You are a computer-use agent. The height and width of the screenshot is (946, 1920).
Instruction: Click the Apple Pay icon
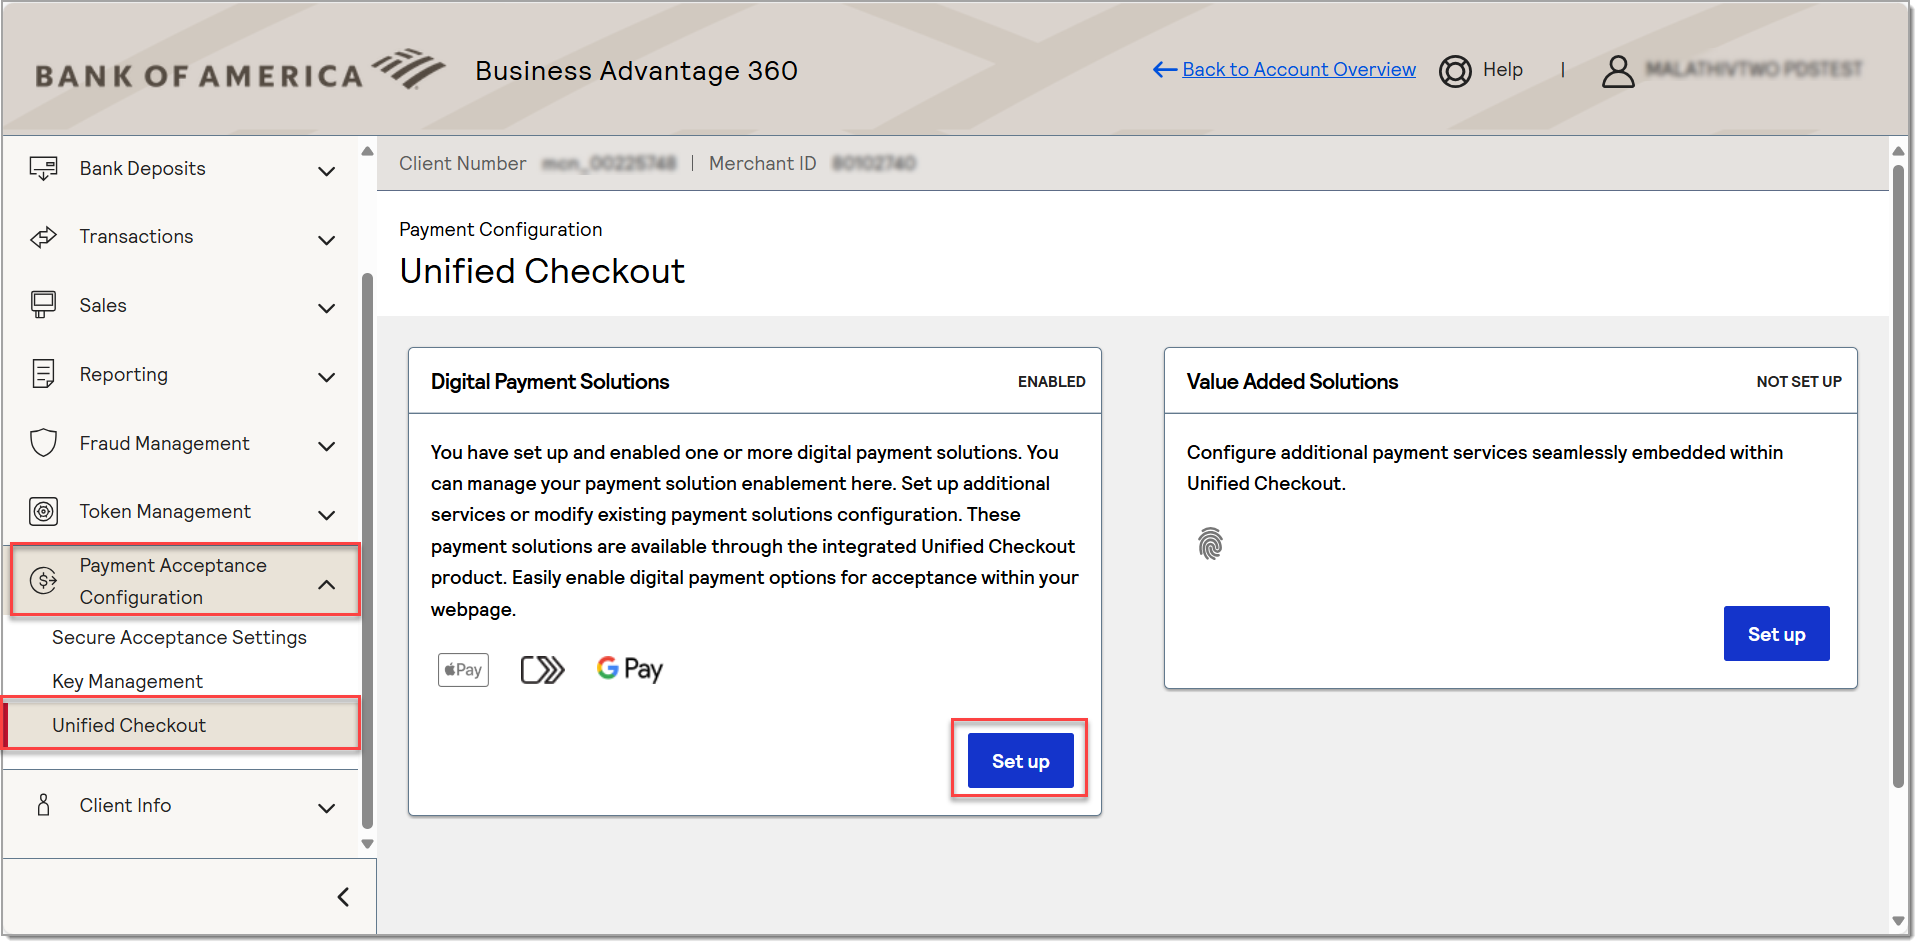pyautogui.click(x=463, y=670)
